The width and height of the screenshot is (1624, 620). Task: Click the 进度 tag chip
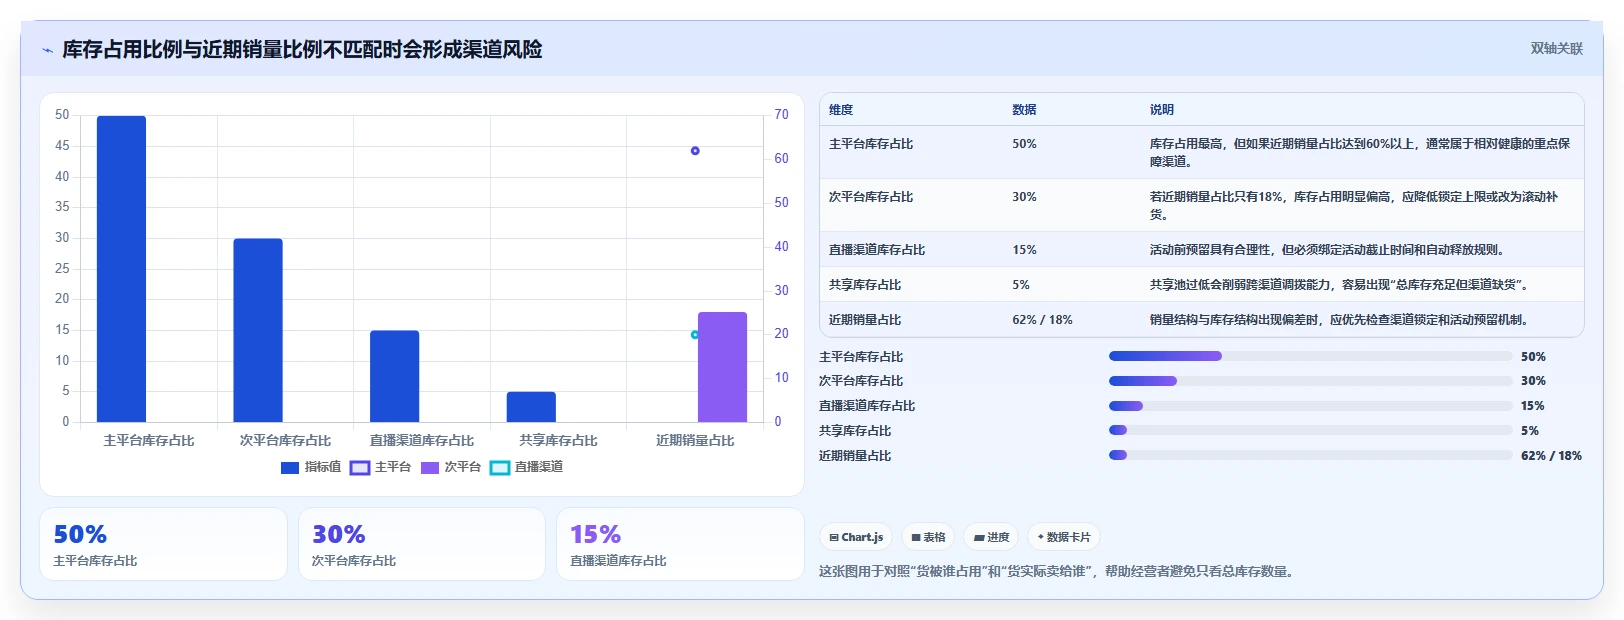click(991, 537)
